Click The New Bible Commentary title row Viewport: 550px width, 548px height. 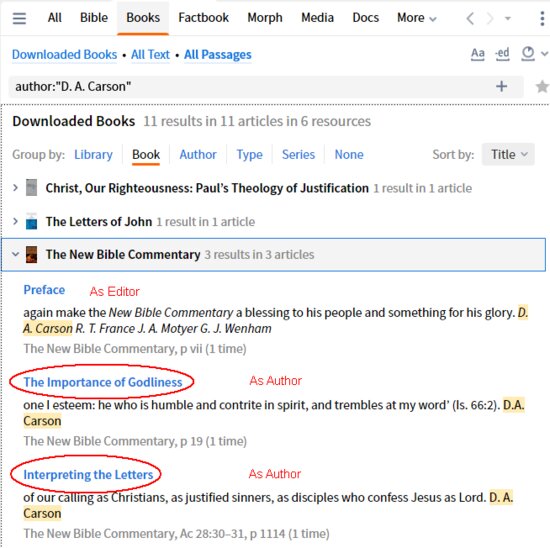(x=274, y=254)
